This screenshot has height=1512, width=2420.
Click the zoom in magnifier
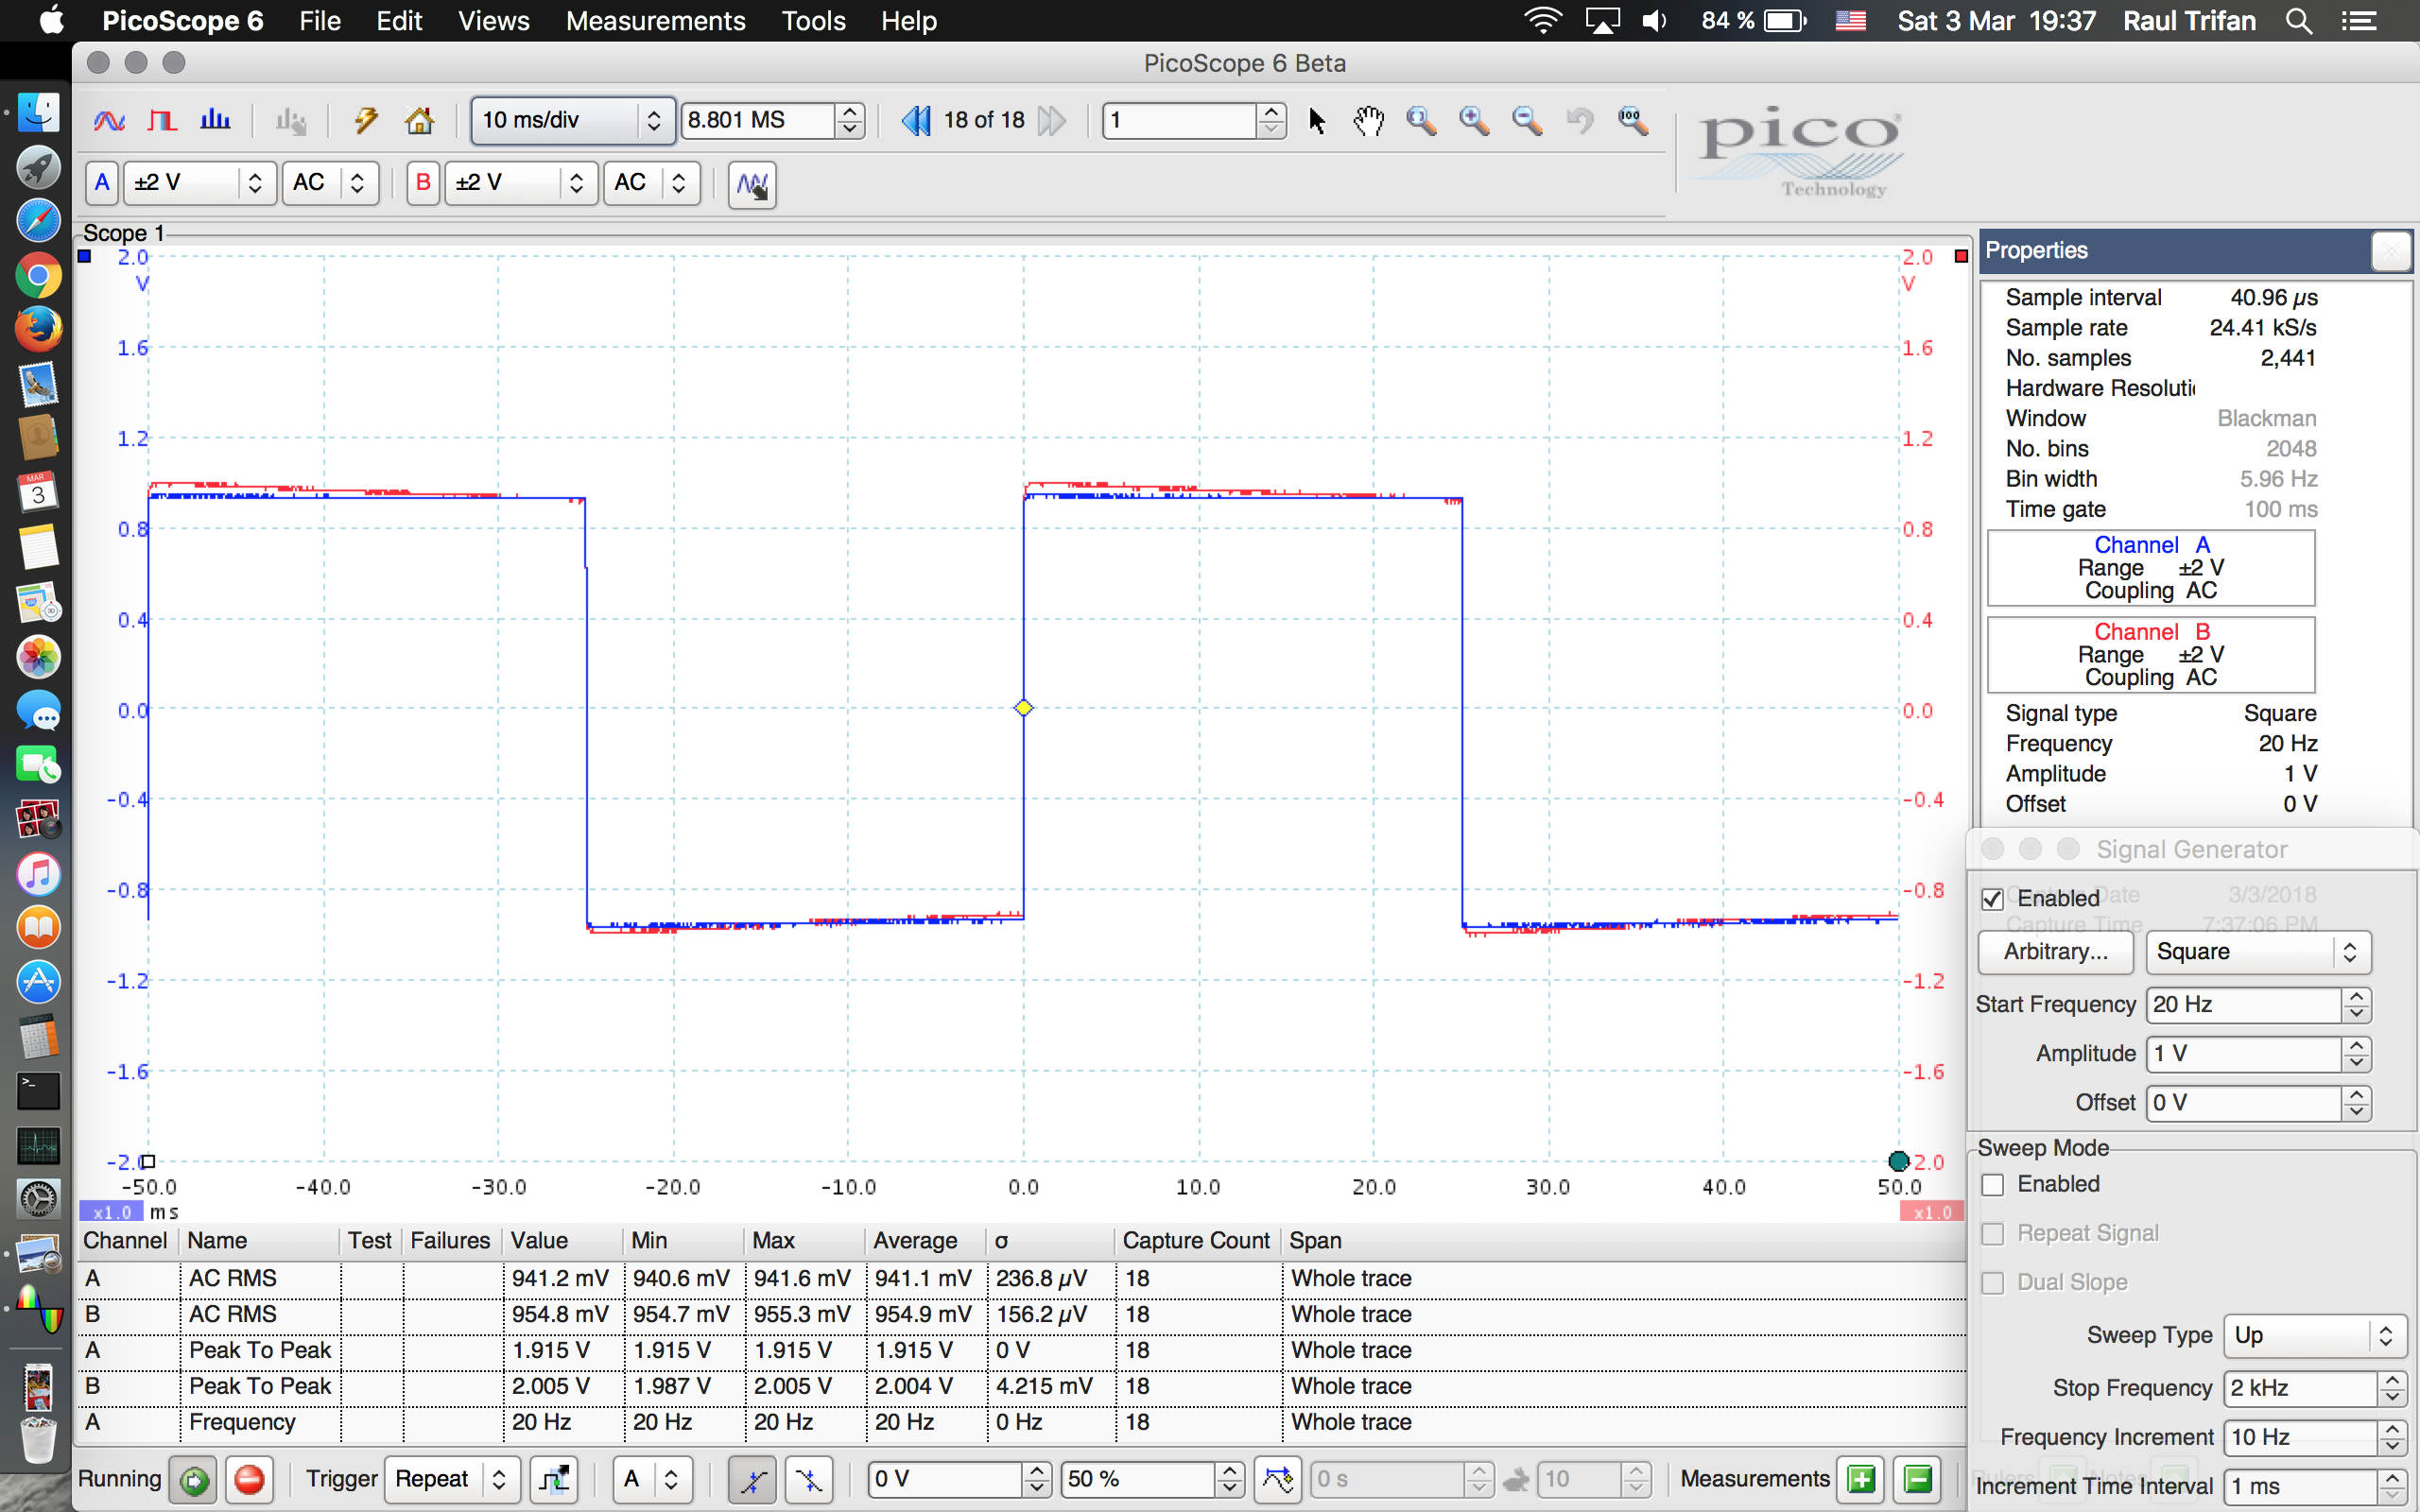pyautogui.click(x=1474, y=121)
